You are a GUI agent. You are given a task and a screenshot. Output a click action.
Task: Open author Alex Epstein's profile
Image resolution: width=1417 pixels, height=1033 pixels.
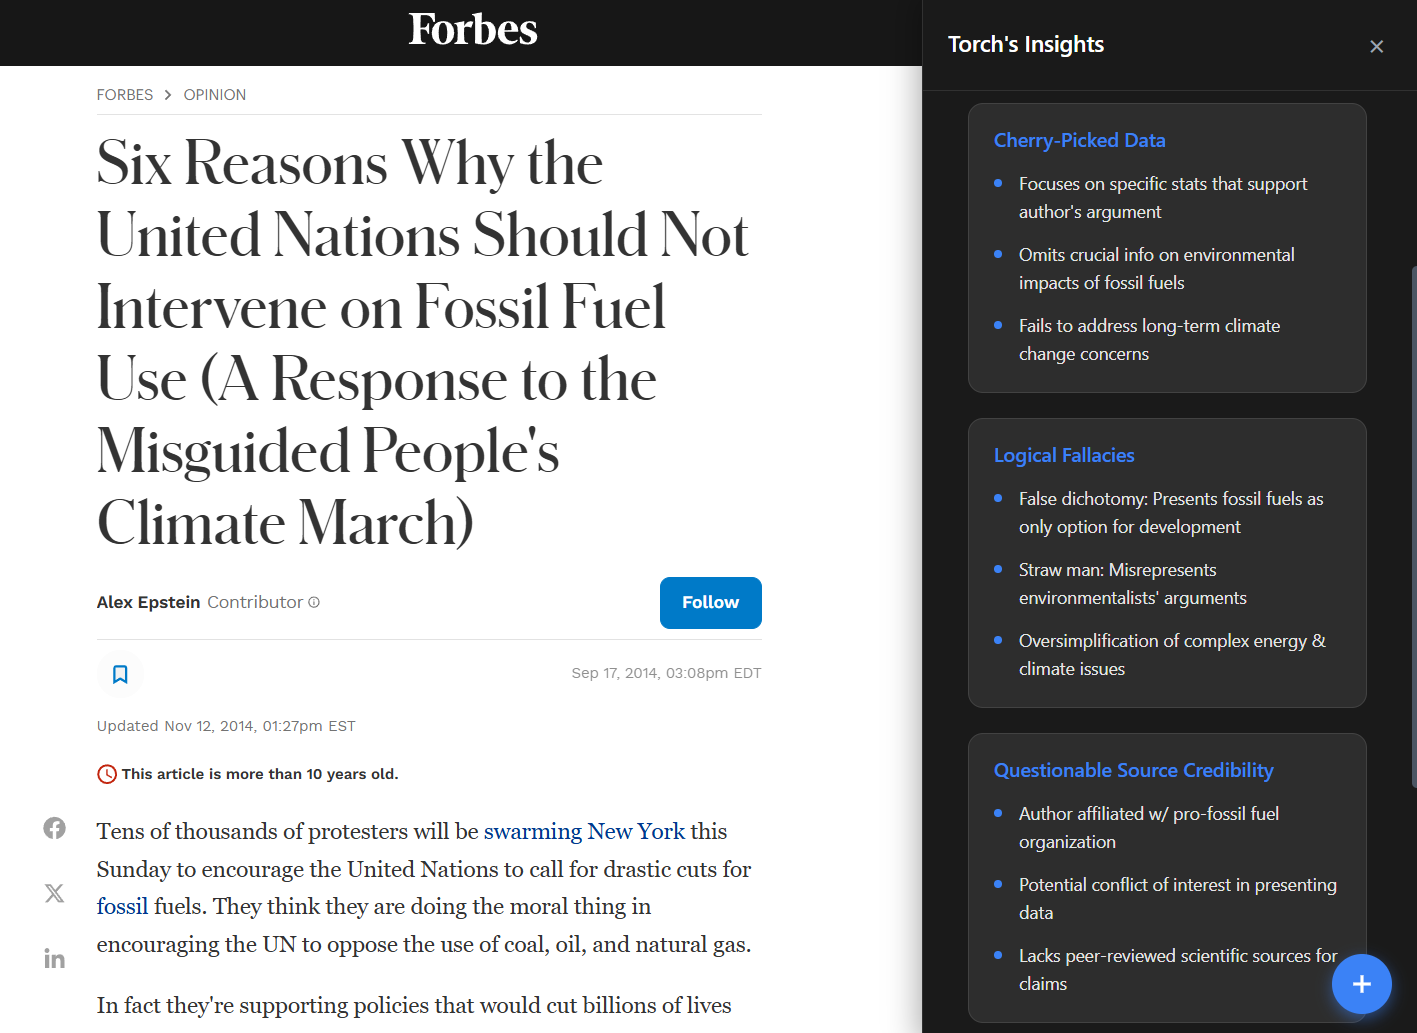[148, 602]
